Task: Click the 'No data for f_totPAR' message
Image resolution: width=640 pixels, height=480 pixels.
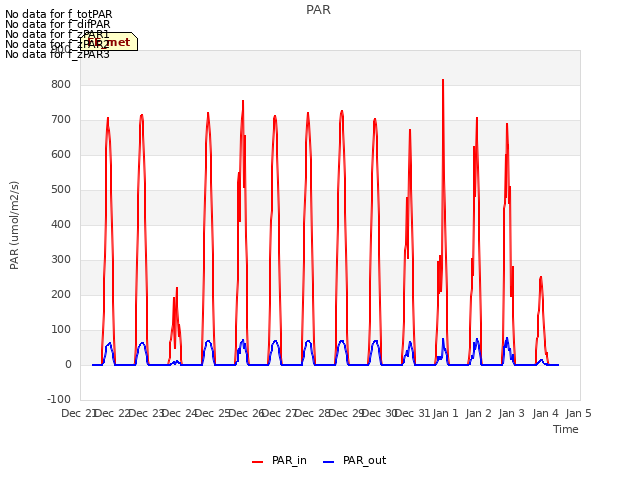Action: tap(59, 14)
